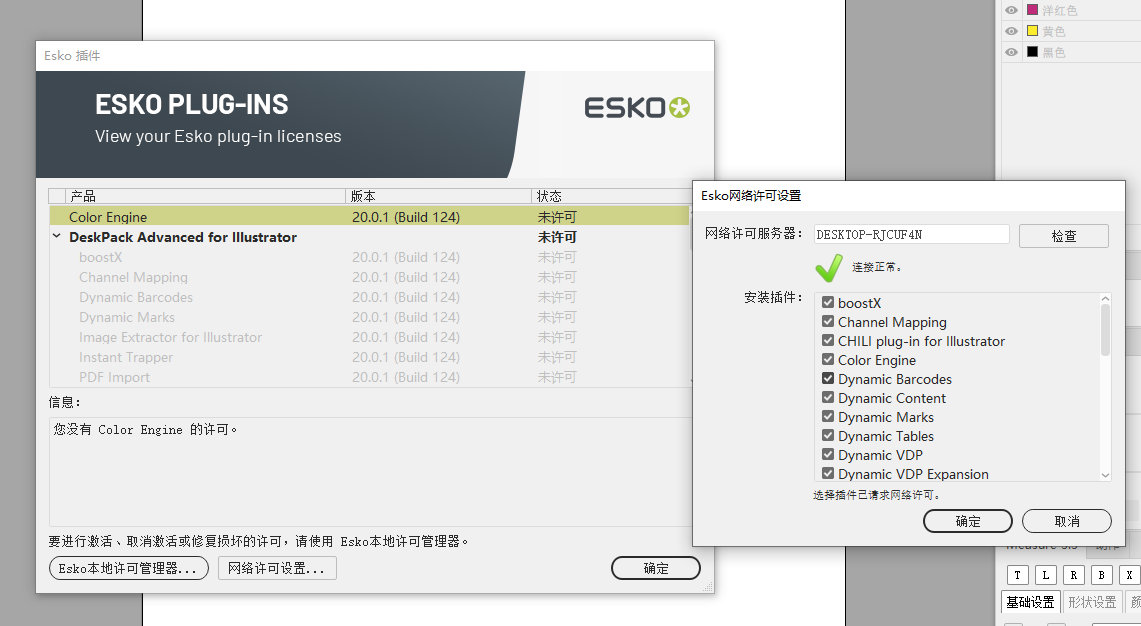The height and width of the screenshot is (626, 1141).
Task: Select the boostX row in the product list
Action: pyautogui.click(x=369, y=257)
